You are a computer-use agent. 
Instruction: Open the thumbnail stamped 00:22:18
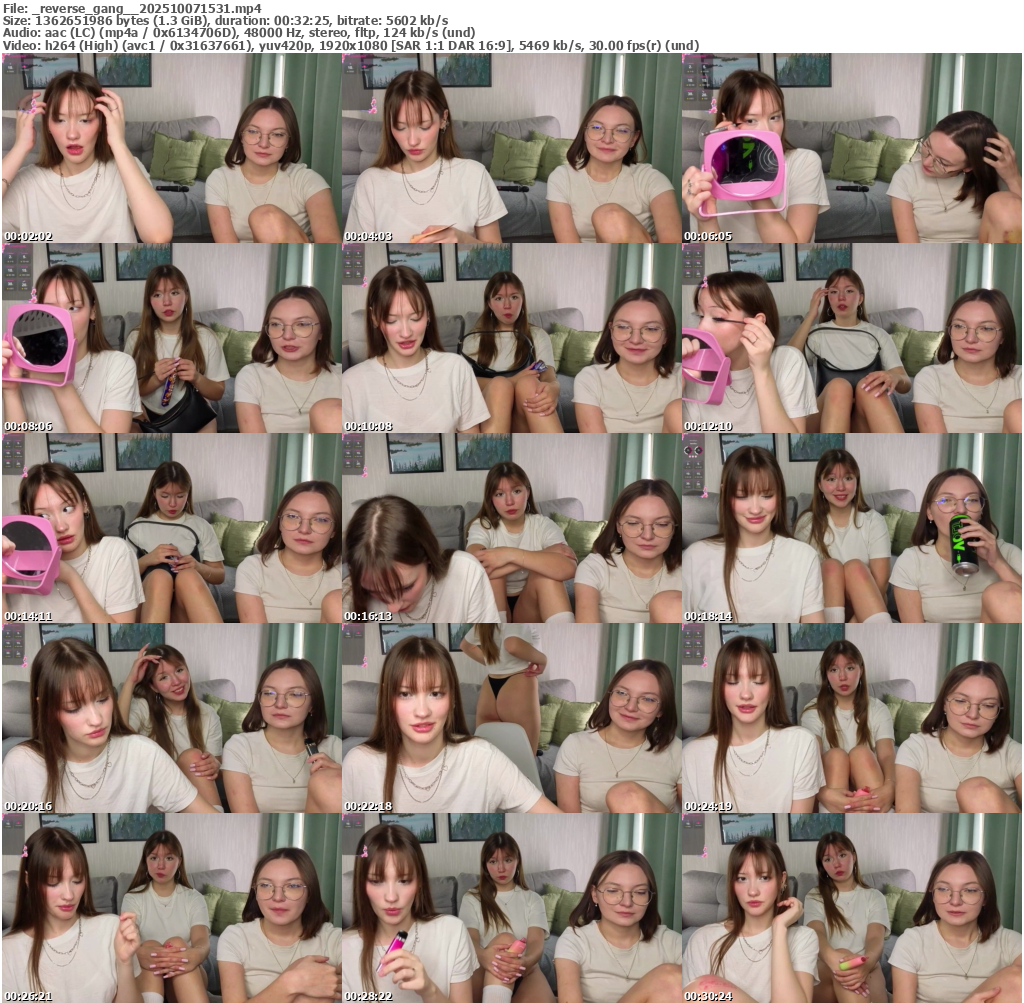(x=511, y=718)
